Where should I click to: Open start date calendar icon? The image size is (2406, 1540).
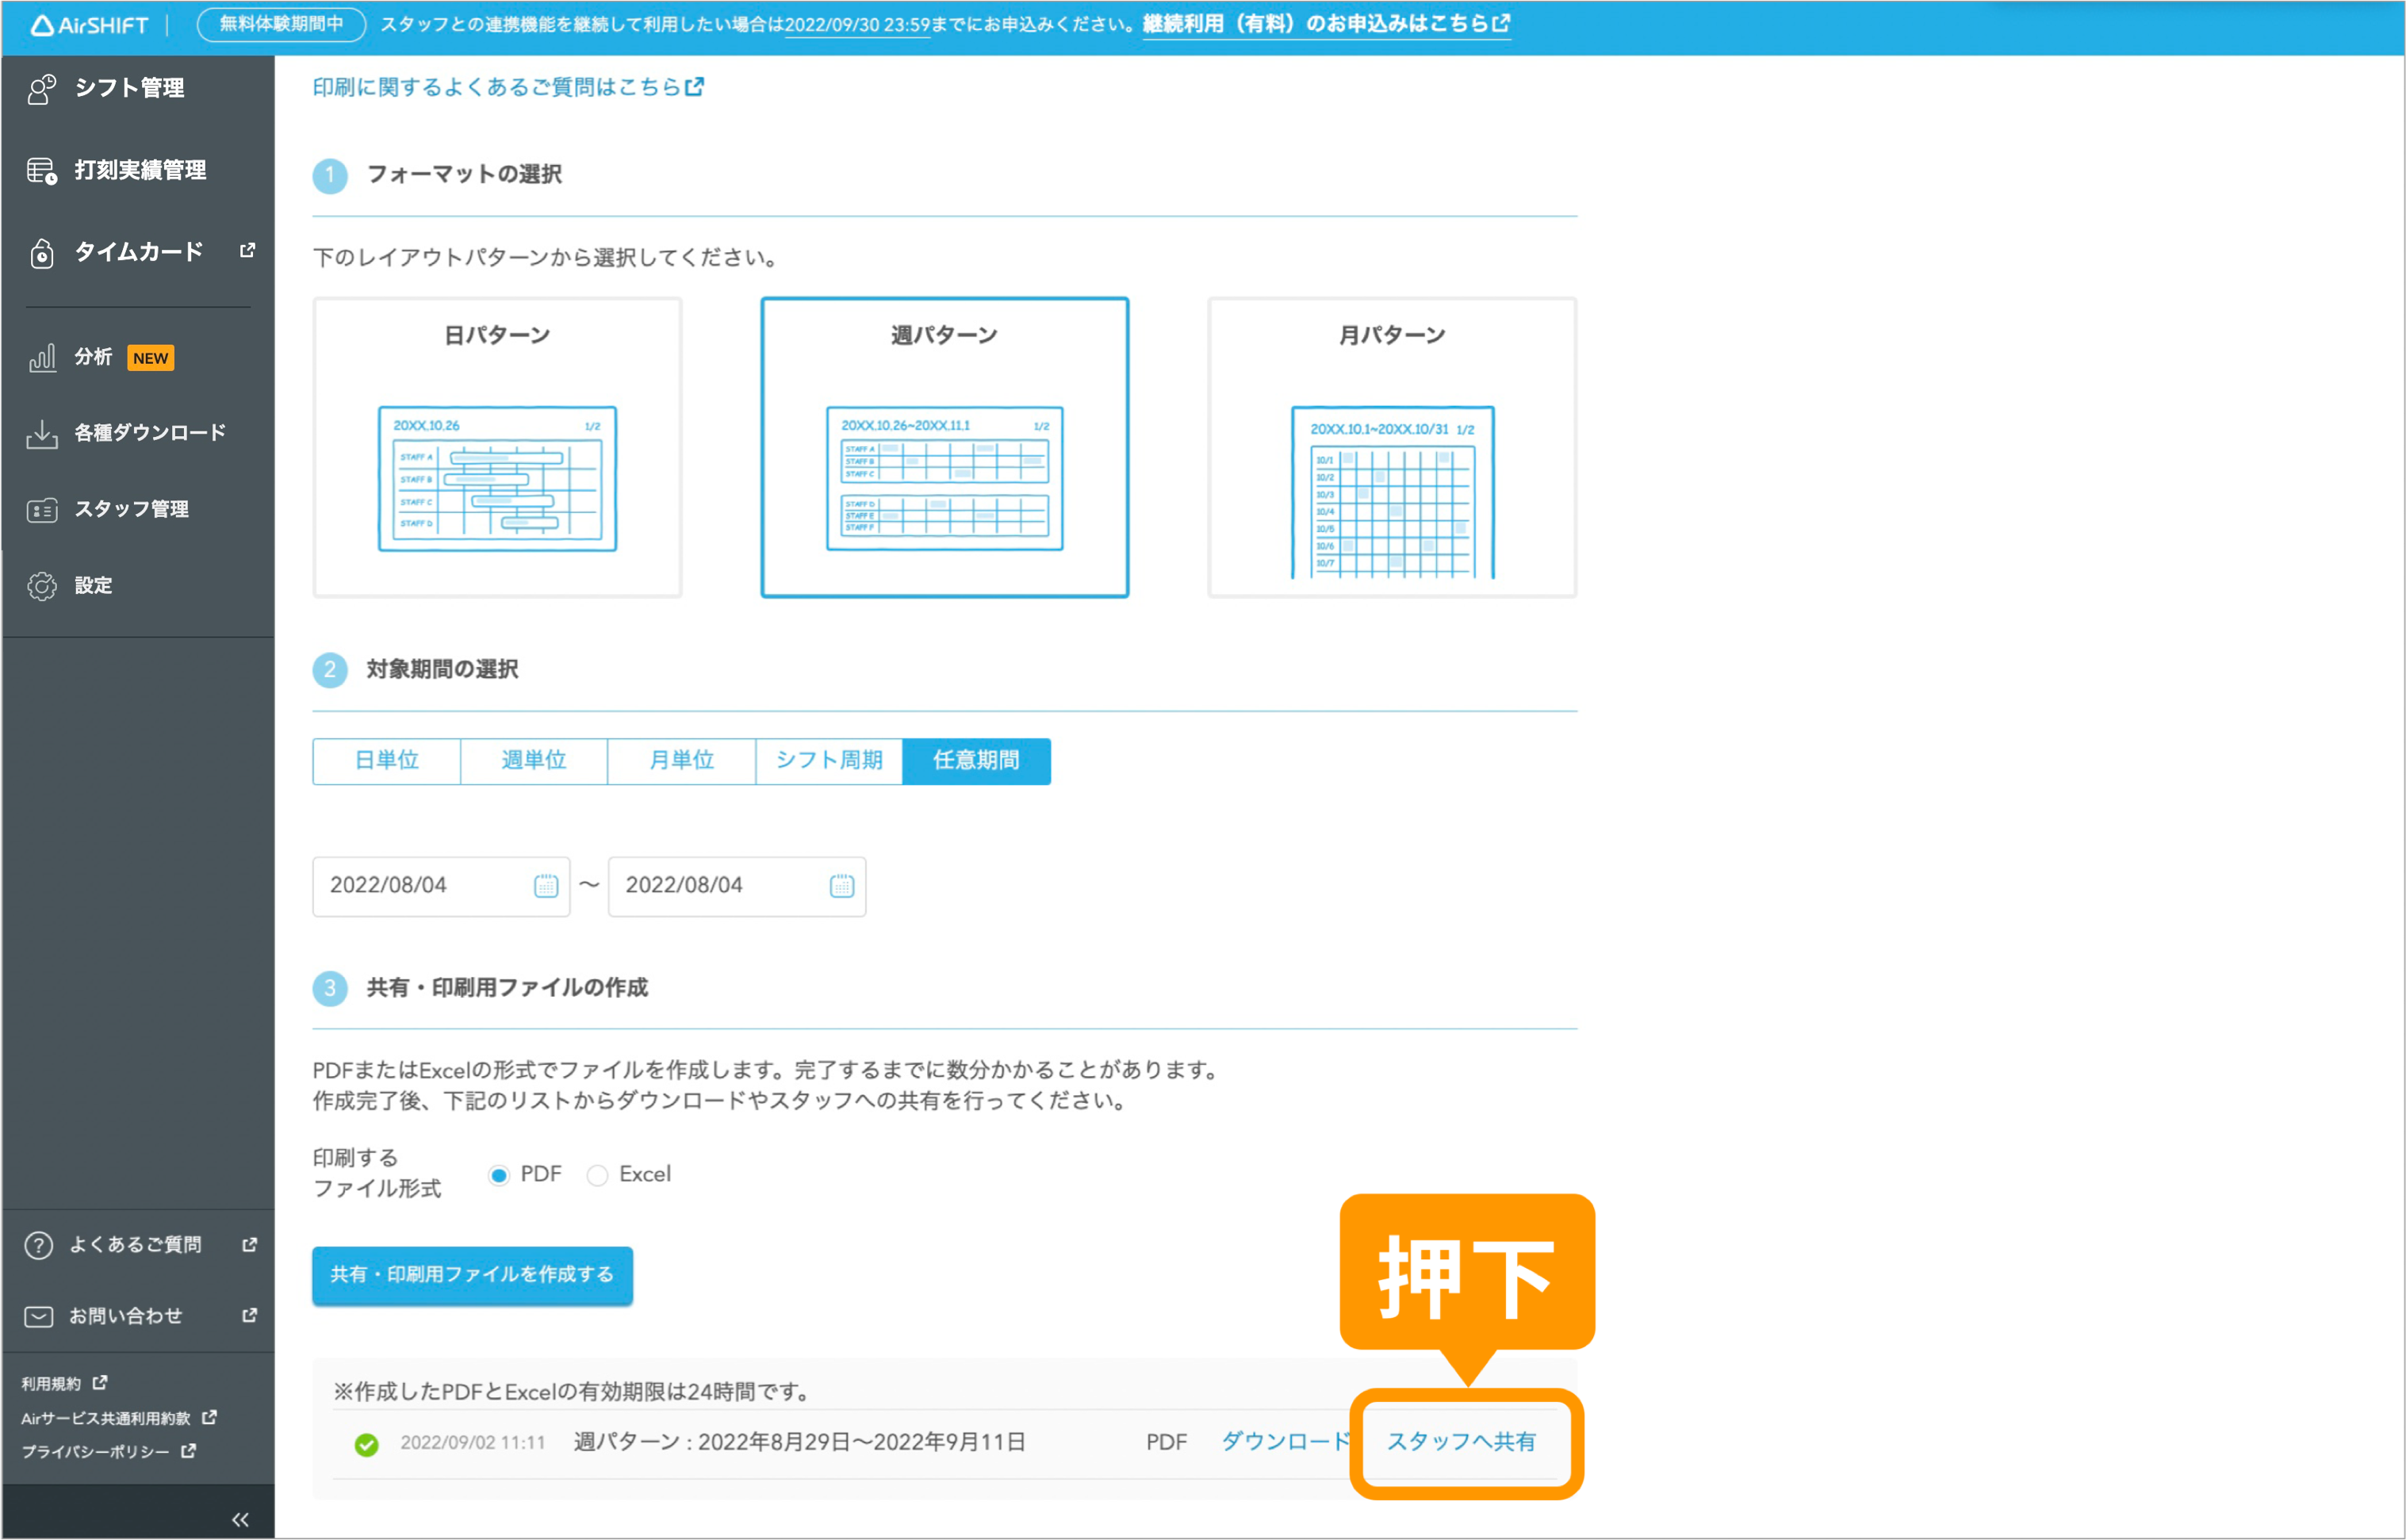point(546,886)
